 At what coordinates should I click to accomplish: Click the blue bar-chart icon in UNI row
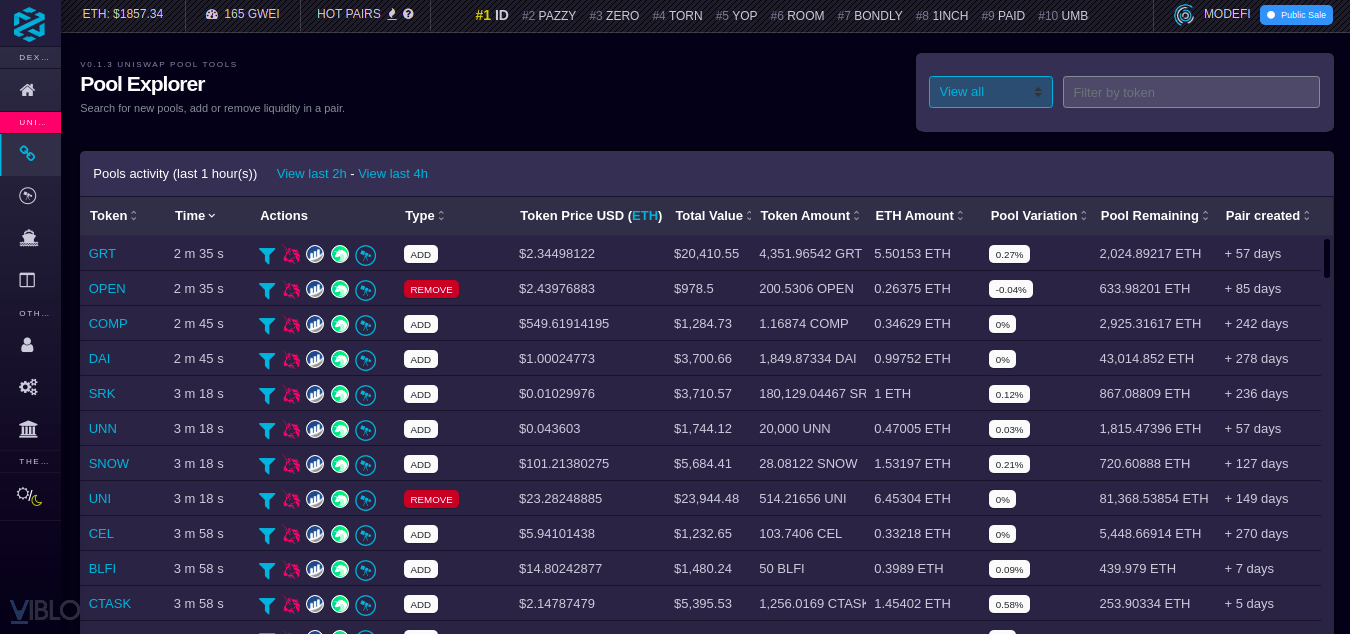tap(315, 499)
